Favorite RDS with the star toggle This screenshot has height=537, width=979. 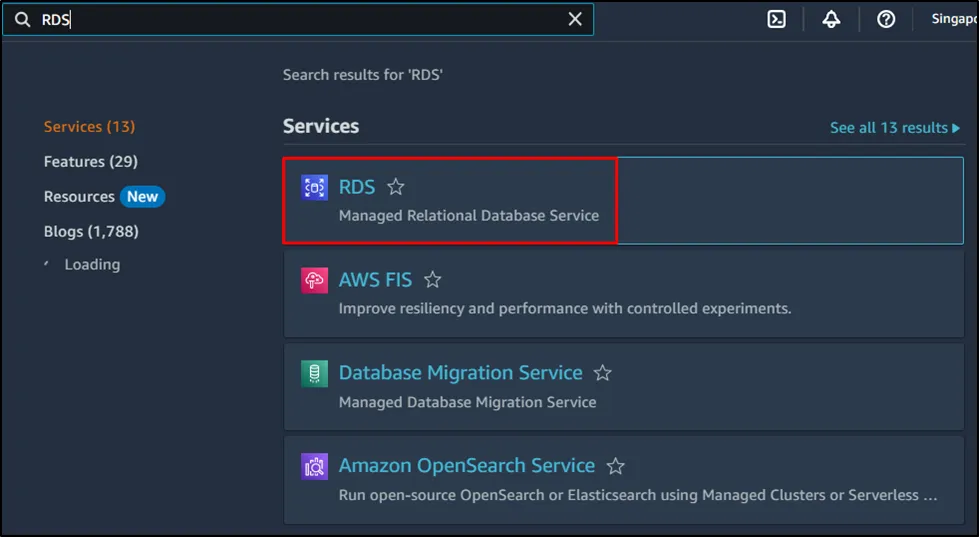tap(396, 187)
